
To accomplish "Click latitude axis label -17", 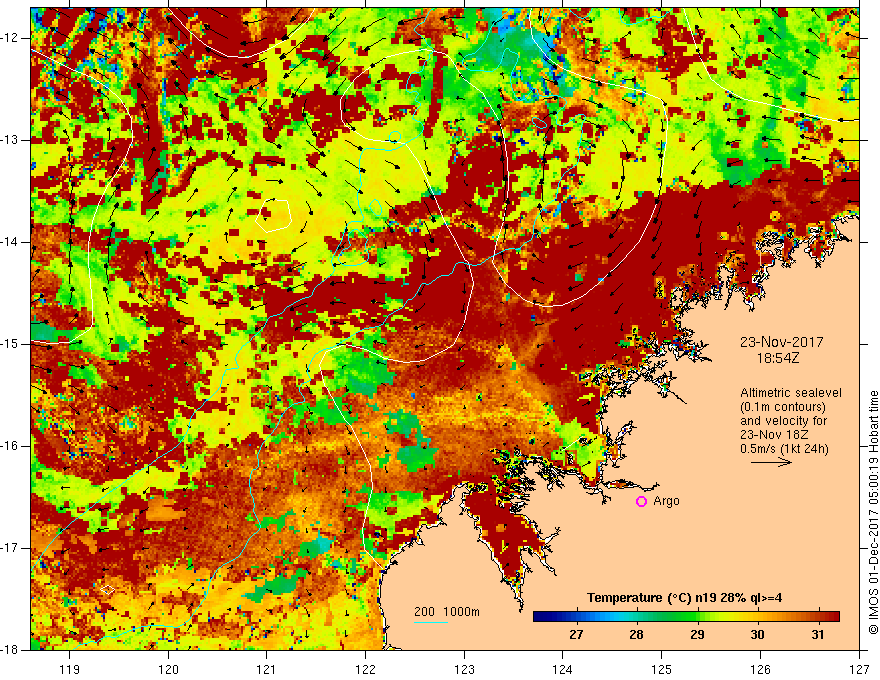I will tap(11, 548).
